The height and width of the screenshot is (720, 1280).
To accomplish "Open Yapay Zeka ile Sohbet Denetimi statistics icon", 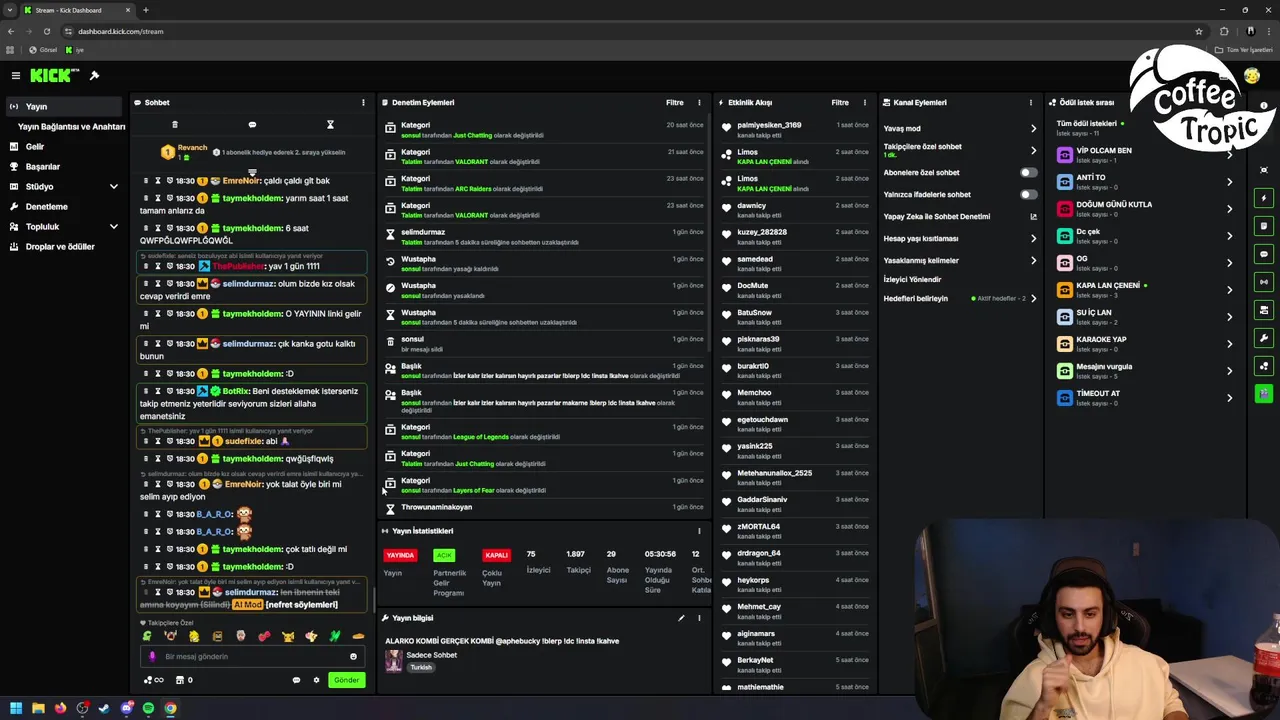I will (1033, 217).
